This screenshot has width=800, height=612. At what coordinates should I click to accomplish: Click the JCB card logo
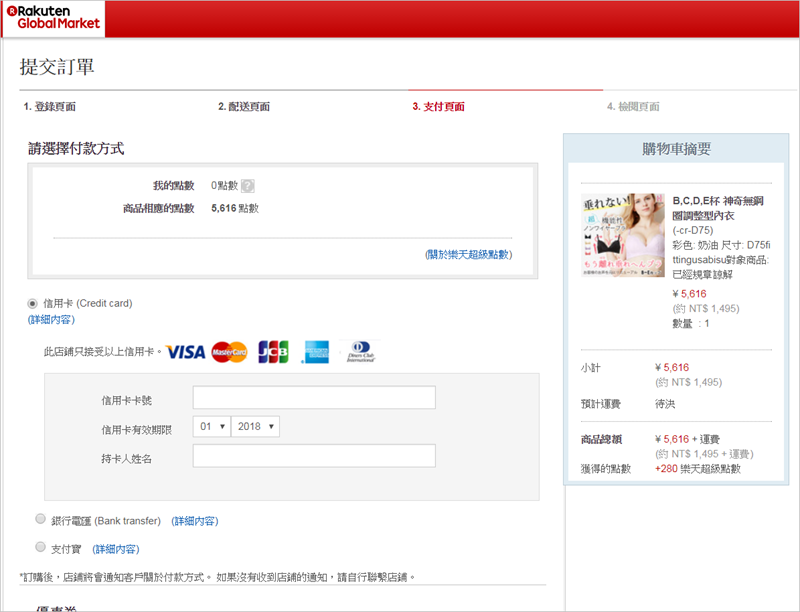(x=273, y=352)
